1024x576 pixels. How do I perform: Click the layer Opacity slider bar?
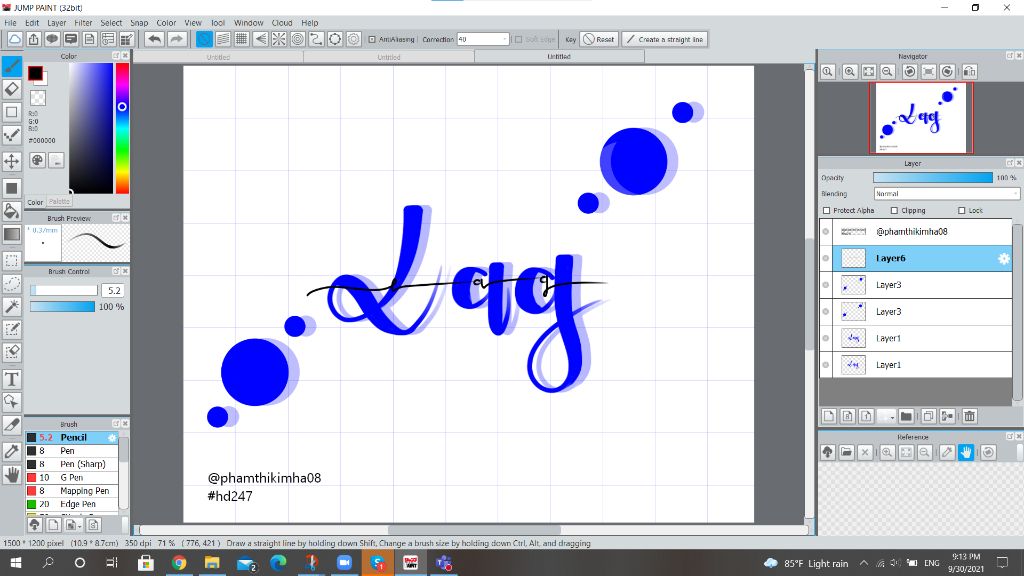point(933,178)
